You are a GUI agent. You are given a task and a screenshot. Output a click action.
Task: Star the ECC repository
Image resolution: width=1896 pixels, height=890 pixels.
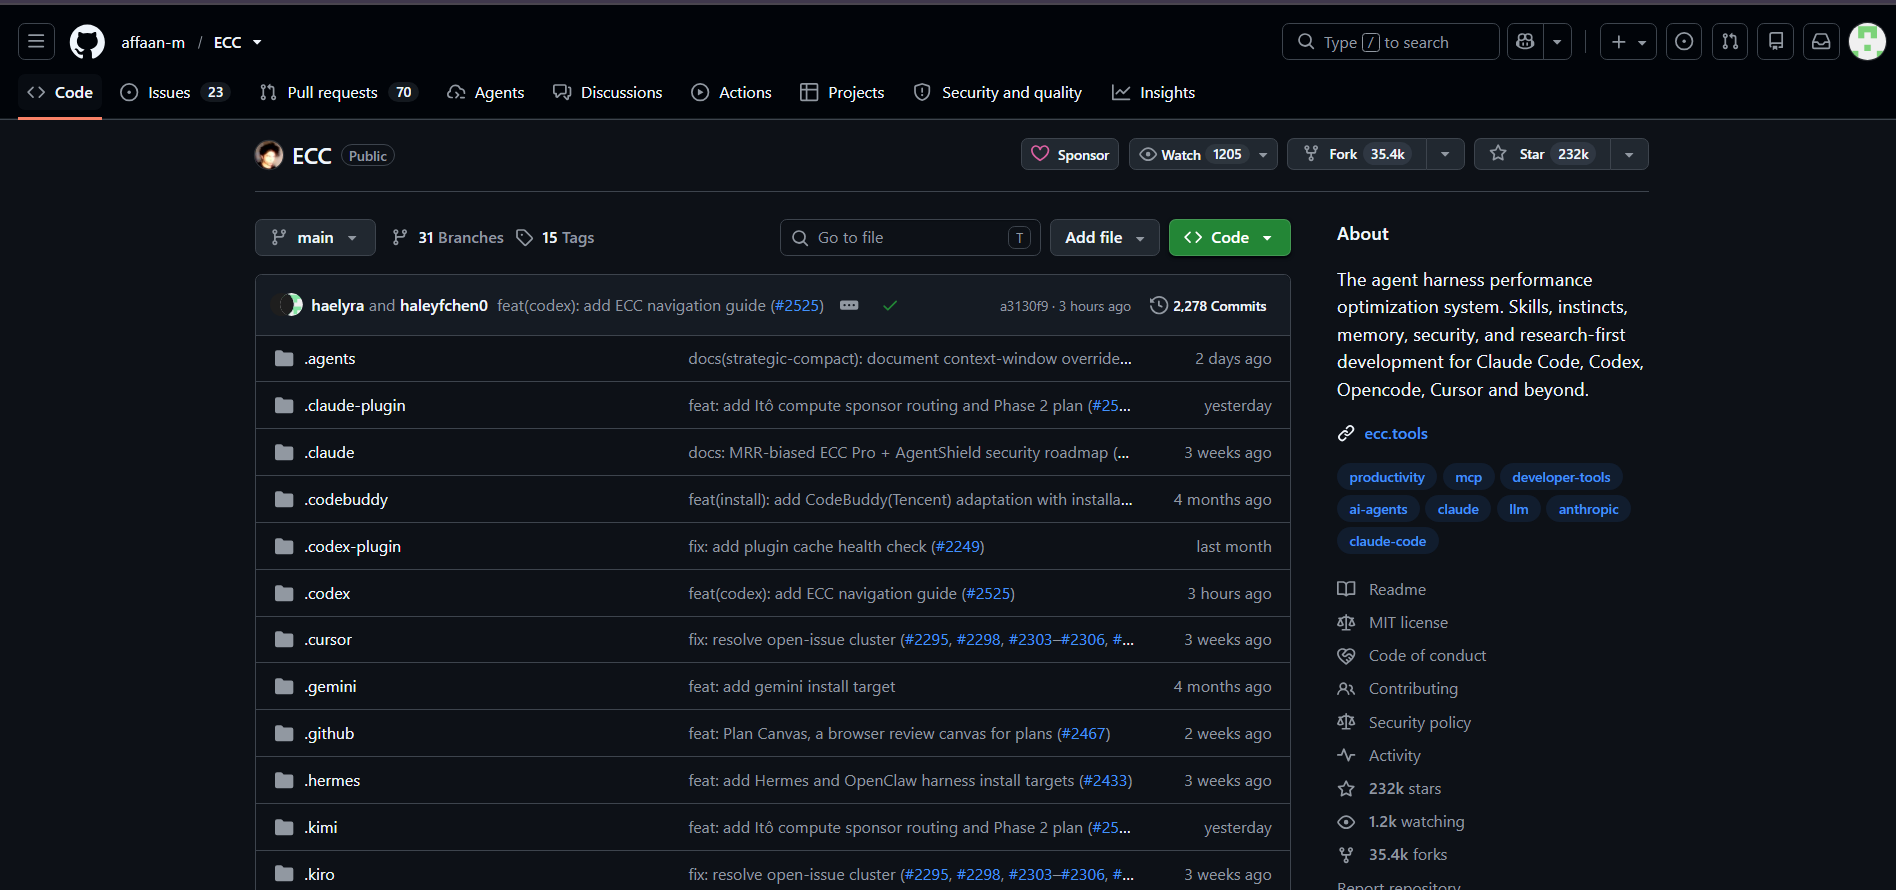tap(1542, 154)
